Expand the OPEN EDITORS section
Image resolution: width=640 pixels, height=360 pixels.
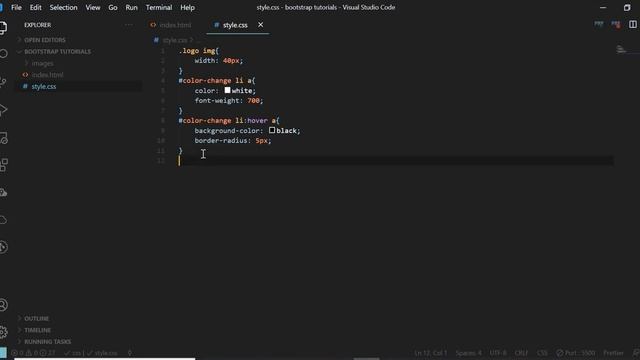click(x=44, y=40)
